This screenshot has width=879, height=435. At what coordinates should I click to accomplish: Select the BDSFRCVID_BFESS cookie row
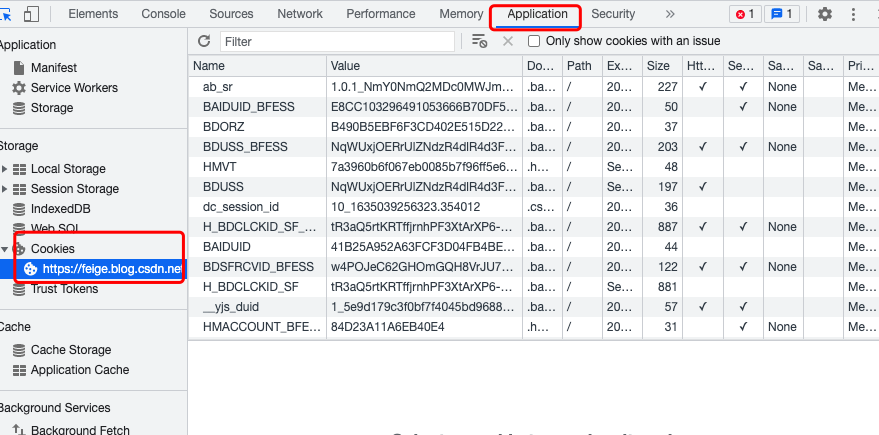pos(534,267)
